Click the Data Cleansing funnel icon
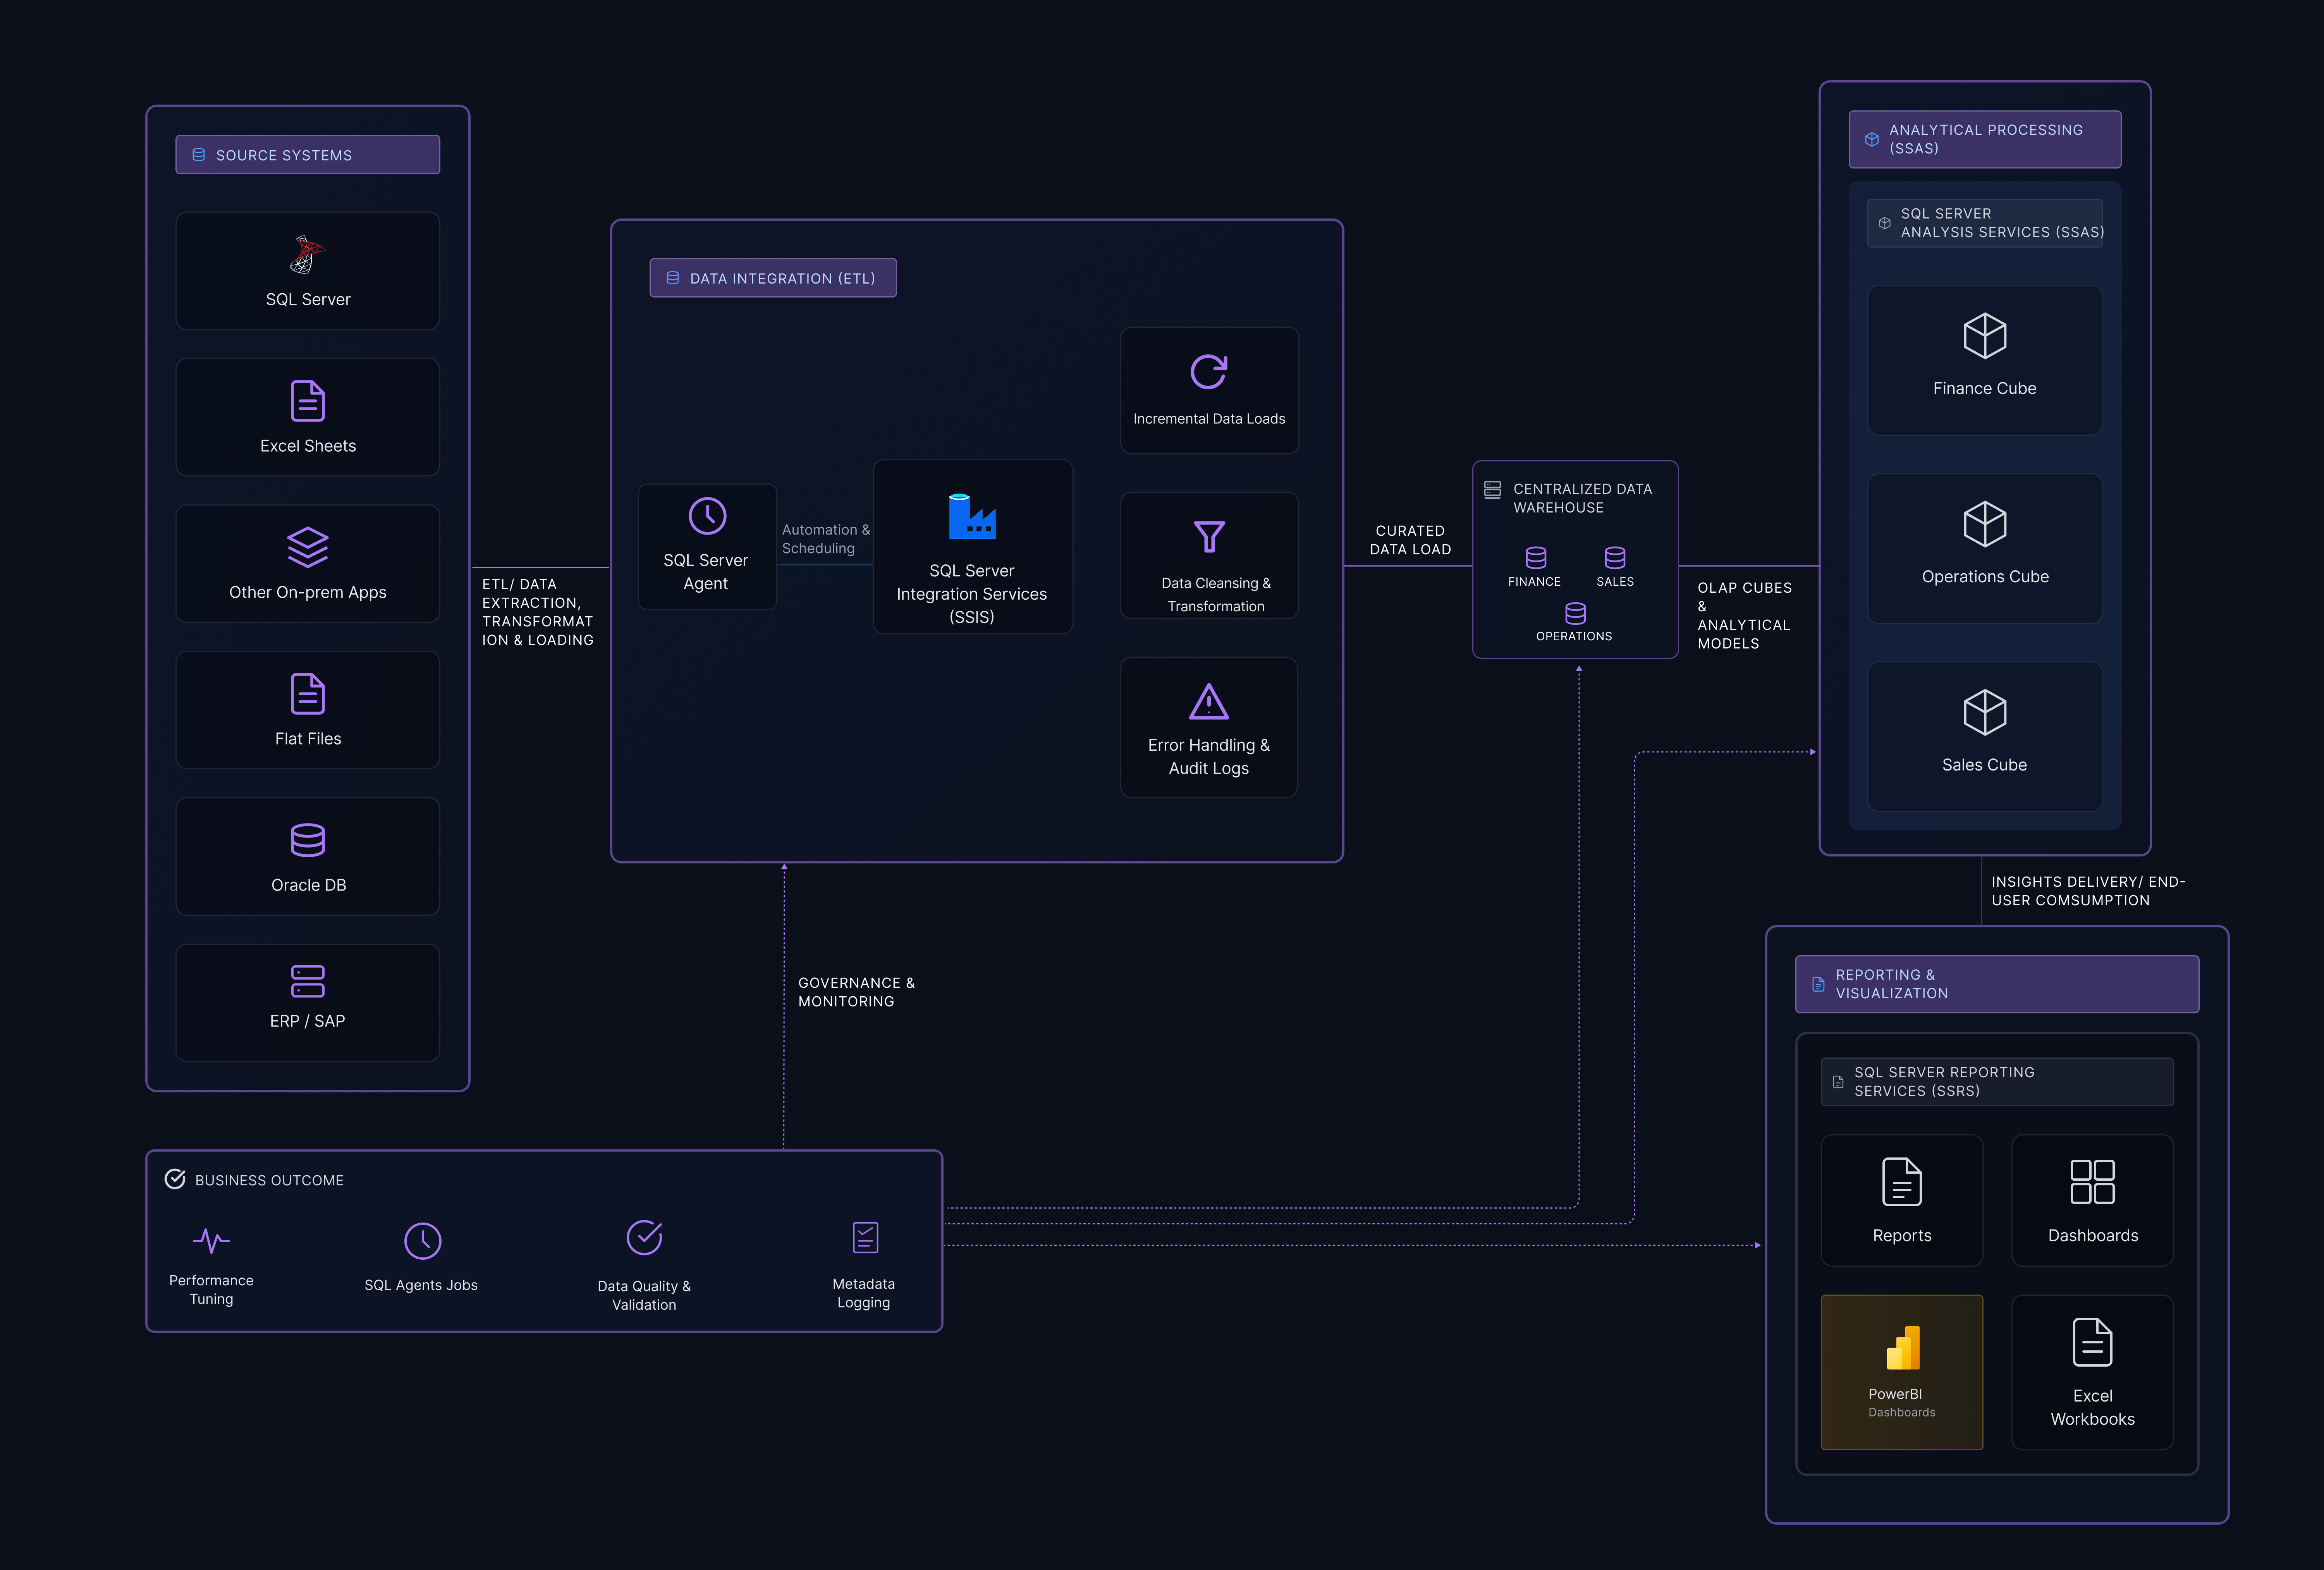The image size is (2324, 1570). pyautogui.click(x=1208, y=537)
